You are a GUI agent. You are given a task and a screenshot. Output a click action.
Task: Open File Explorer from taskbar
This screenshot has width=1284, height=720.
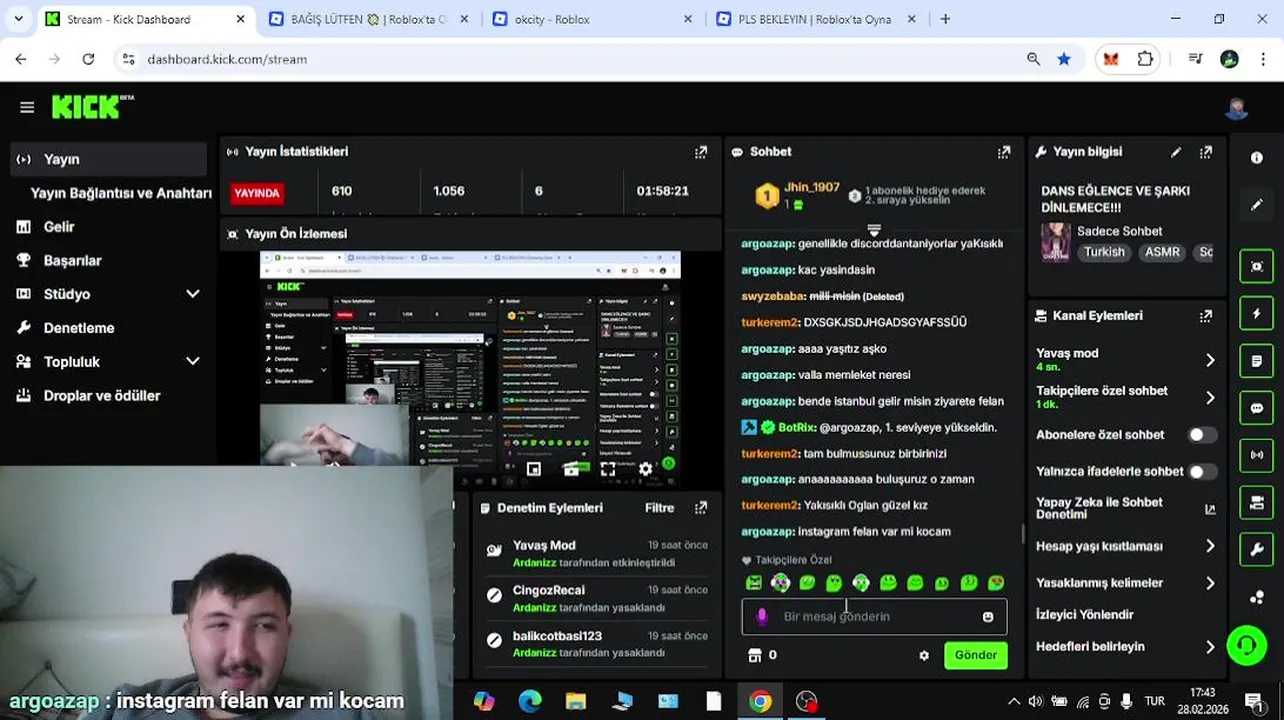(576, 701)
